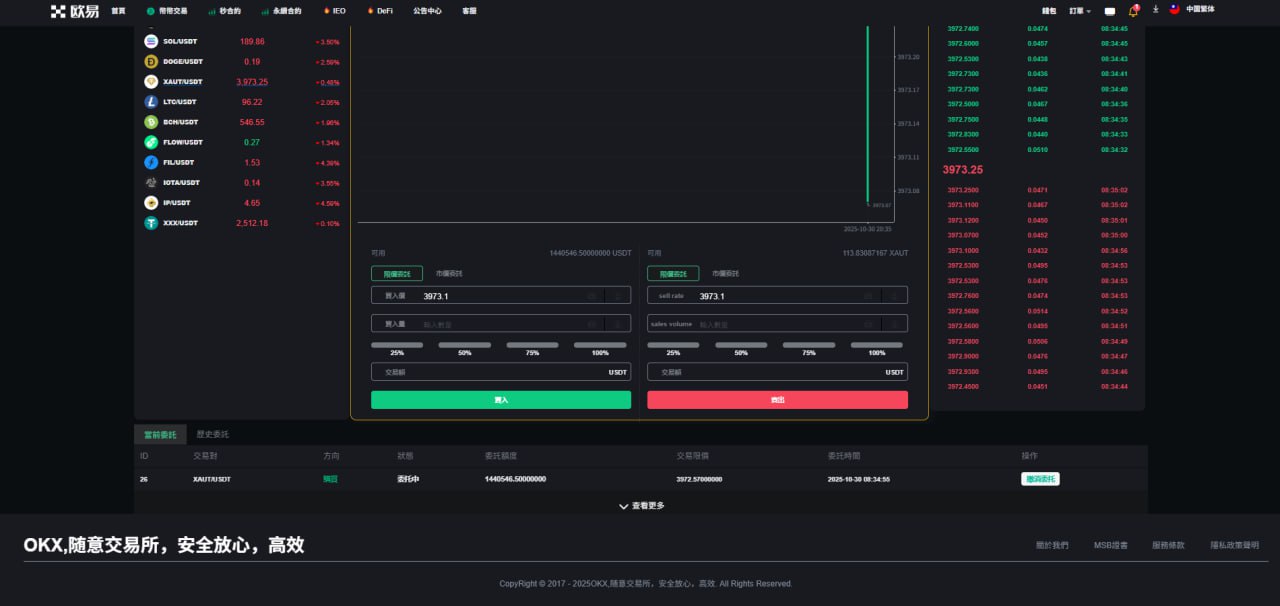The height and width of the screenshot is (606, 1280).
Task: Click the white message icon in header
Action: coord(1110,11)
